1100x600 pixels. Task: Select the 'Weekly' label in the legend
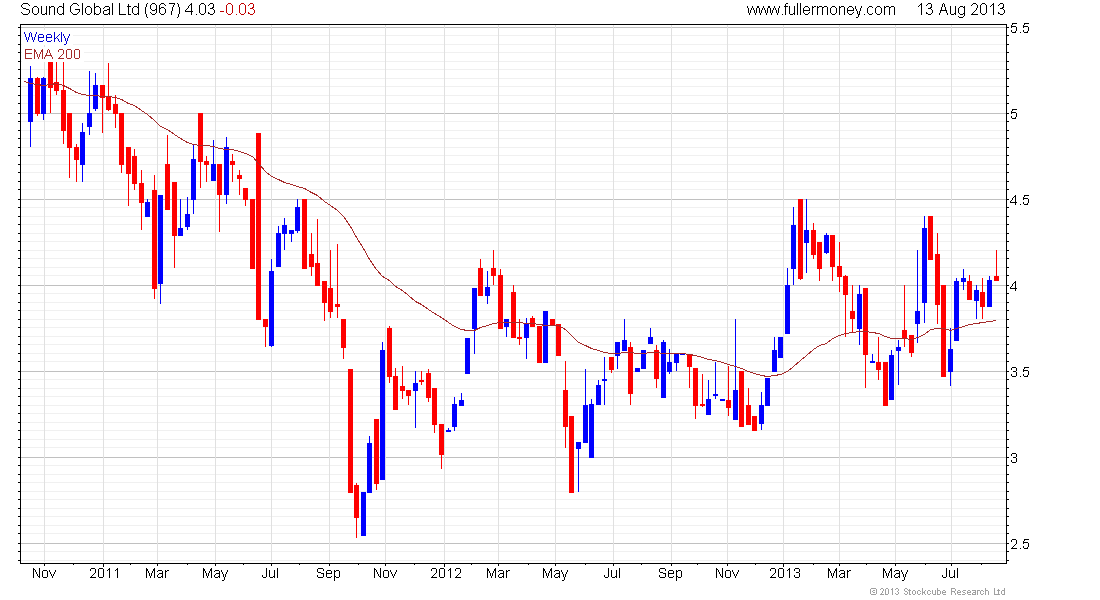pyautogui.click(x=47, y=37)
